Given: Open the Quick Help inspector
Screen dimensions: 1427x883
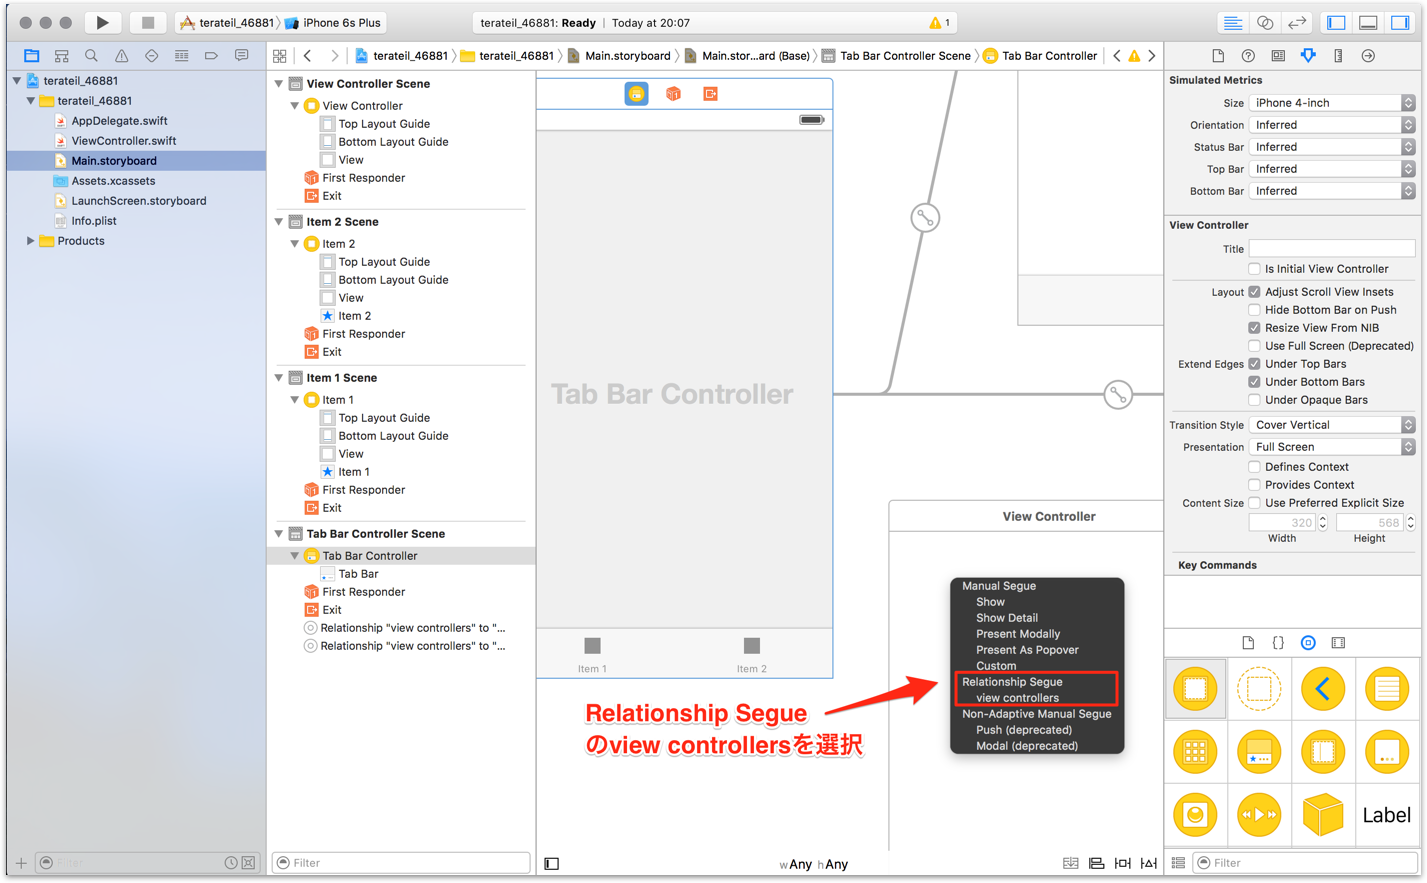Looking at the screenshot, I should pyautogui.click(x=1248, y=56).
